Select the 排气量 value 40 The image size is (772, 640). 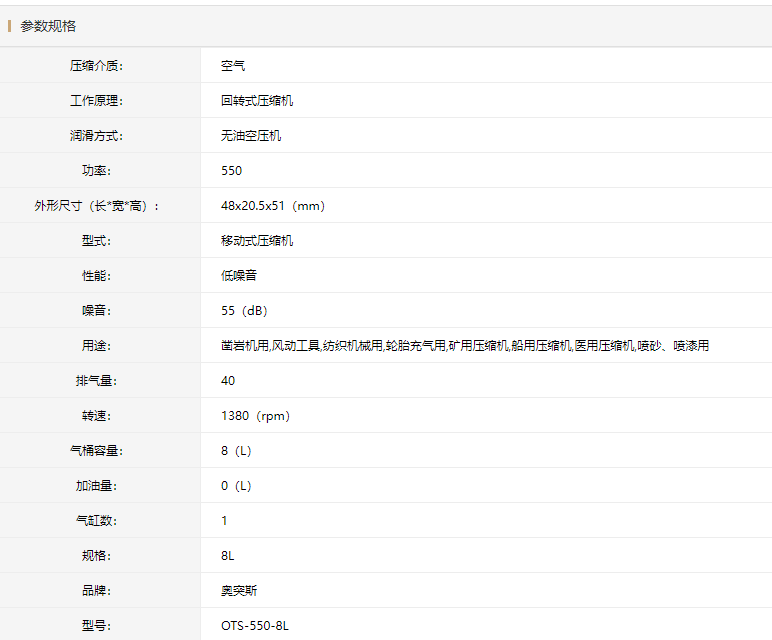tap(228, 381)
